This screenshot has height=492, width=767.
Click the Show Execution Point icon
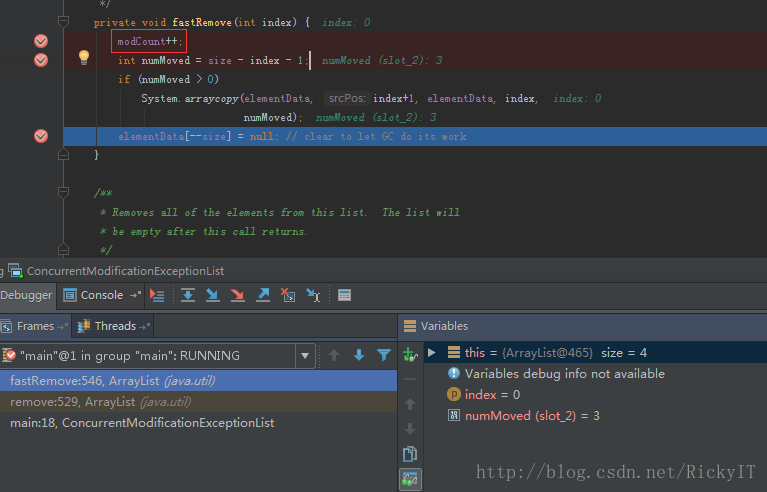coord(157,295)
